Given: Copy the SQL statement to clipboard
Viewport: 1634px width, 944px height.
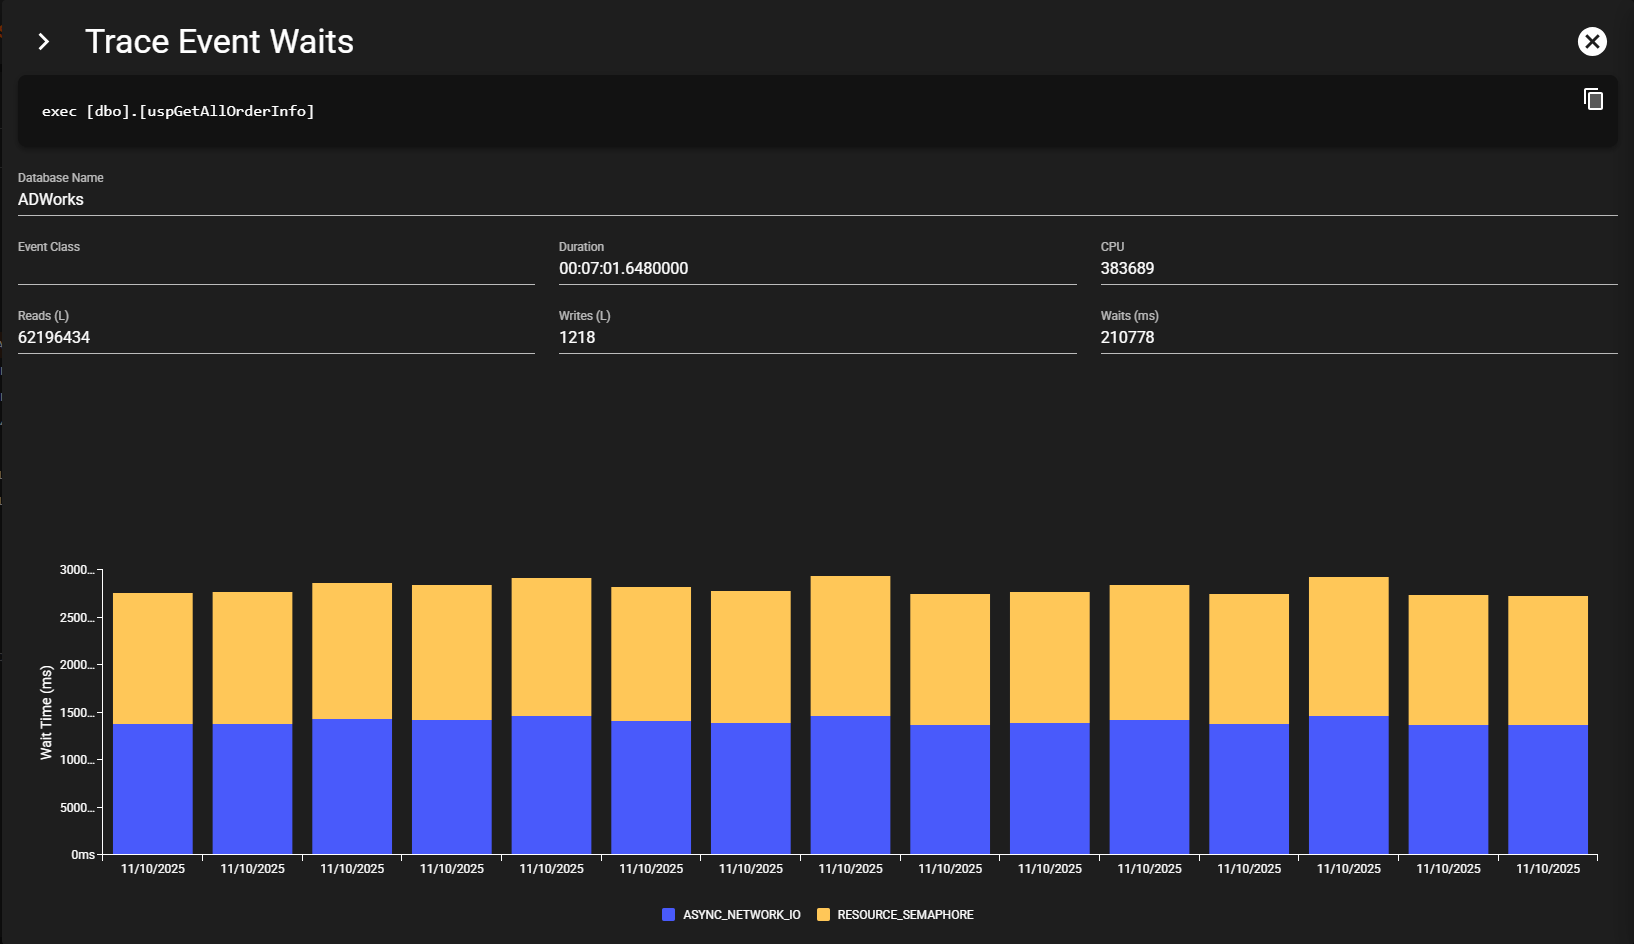Looking at the screenshot, I should click(1593, 99).
